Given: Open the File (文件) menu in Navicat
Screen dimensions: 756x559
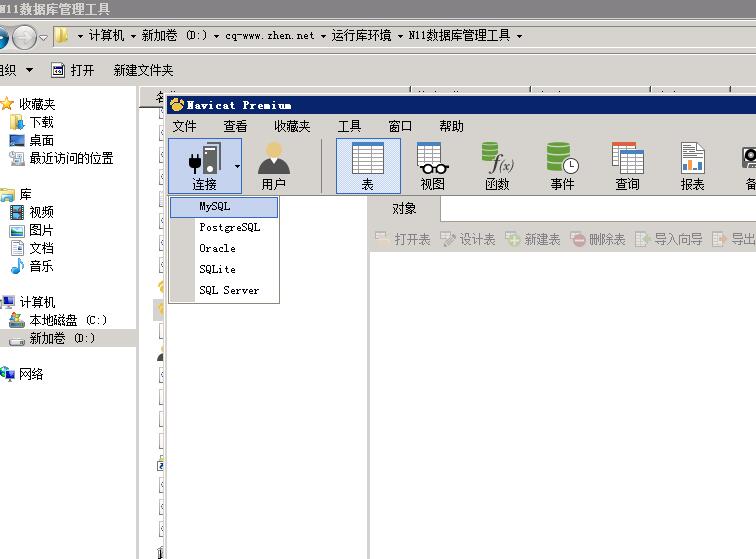Looking at the screenshot, I should 184,126.
